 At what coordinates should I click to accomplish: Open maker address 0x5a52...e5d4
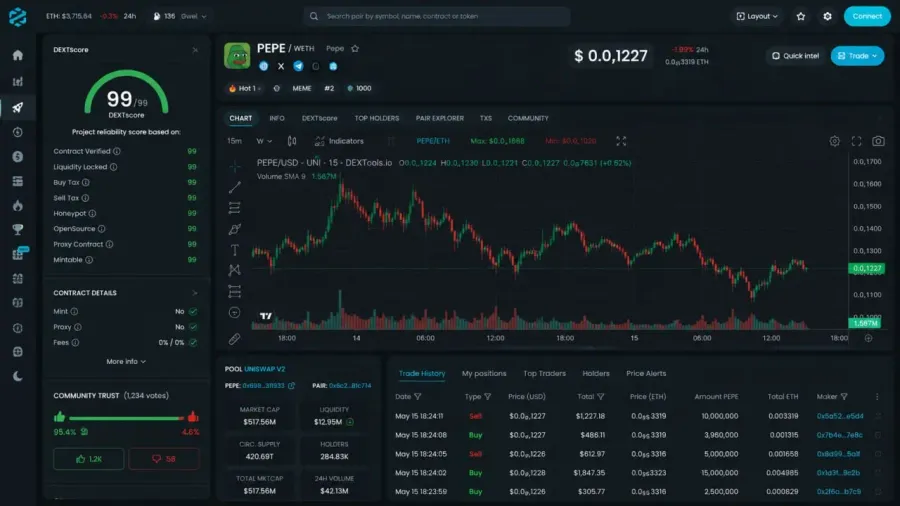coord(840,416)
